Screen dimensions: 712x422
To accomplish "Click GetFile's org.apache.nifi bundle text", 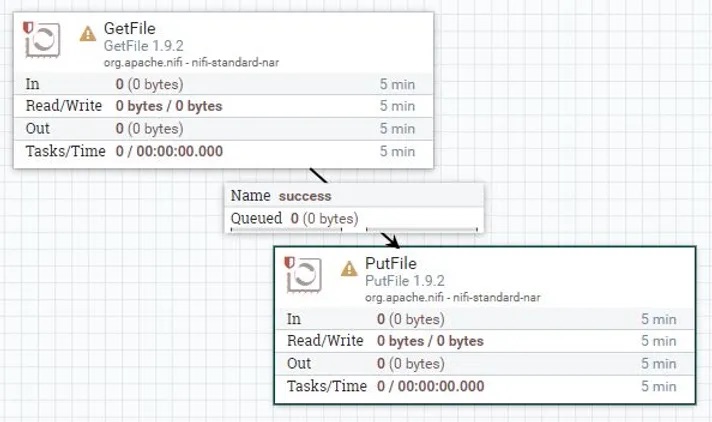I will click(x=191, y=63).
